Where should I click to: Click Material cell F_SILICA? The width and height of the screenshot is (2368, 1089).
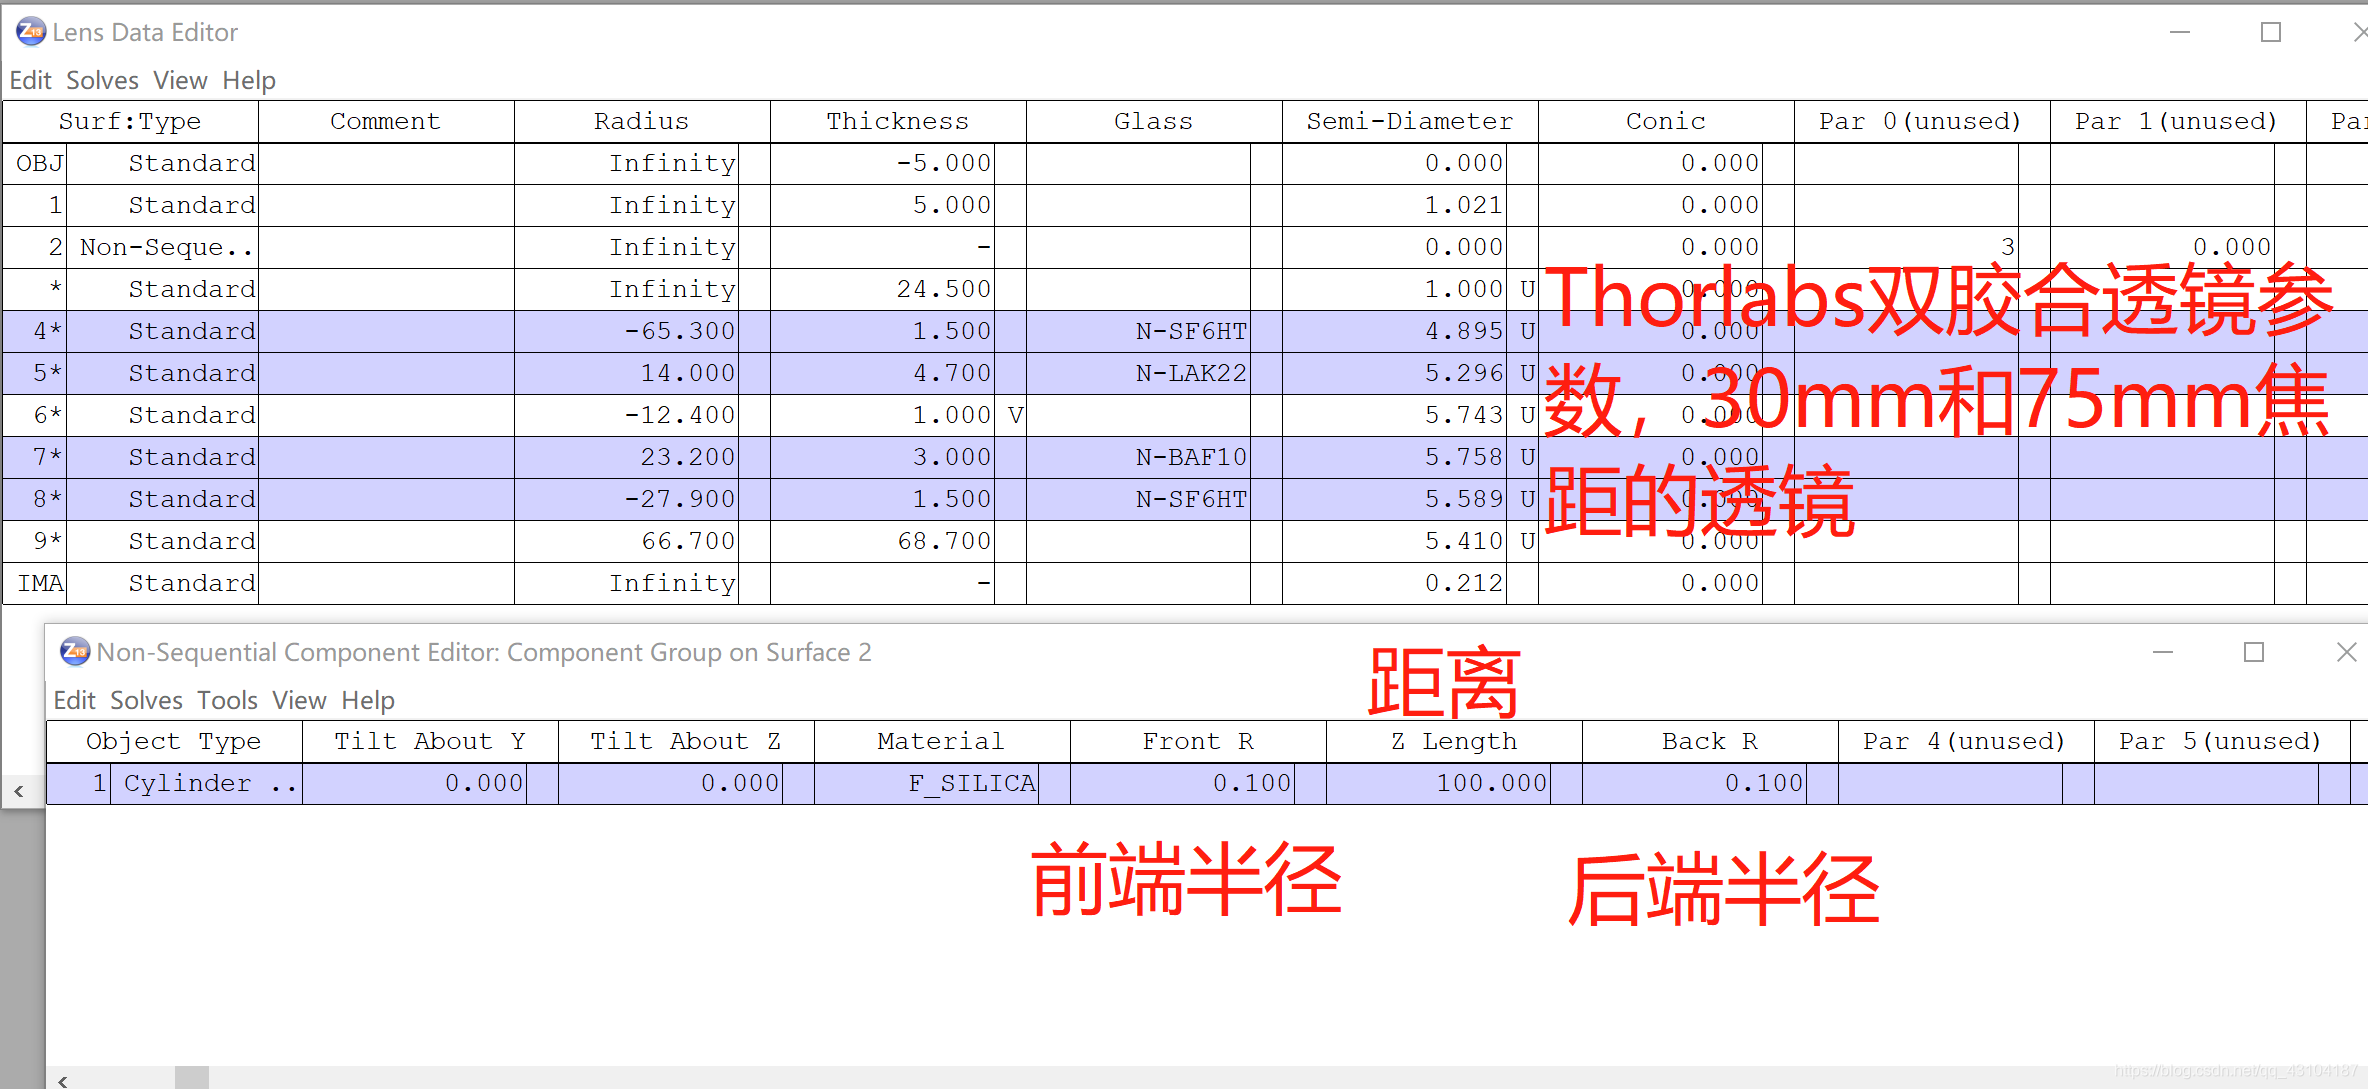pos(927,783)
